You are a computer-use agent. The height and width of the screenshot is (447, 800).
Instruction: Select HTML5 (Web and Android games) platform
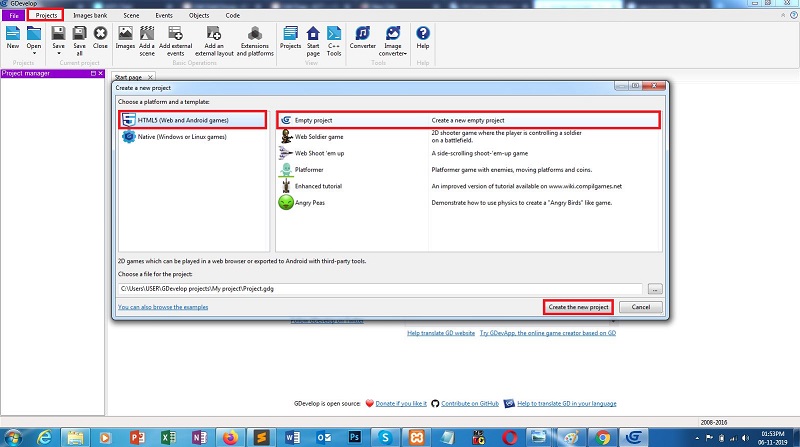[x=193, y=120]
